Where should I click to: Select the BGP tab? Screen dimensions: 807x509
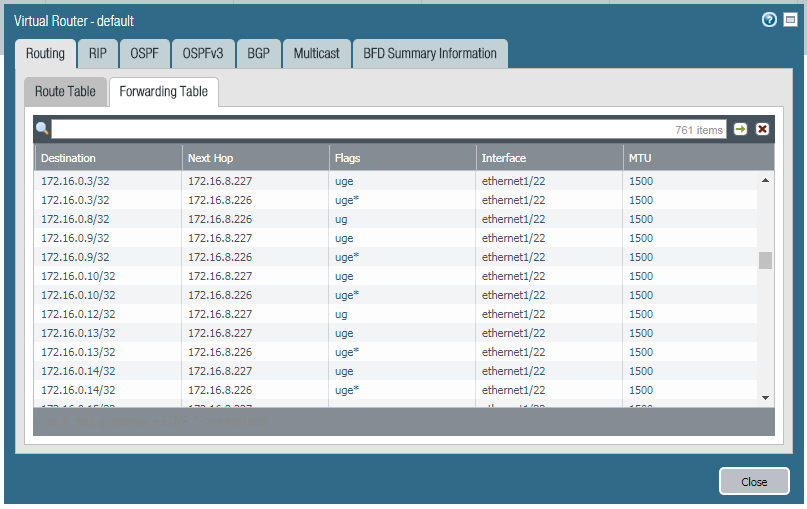tap(259, 54)
